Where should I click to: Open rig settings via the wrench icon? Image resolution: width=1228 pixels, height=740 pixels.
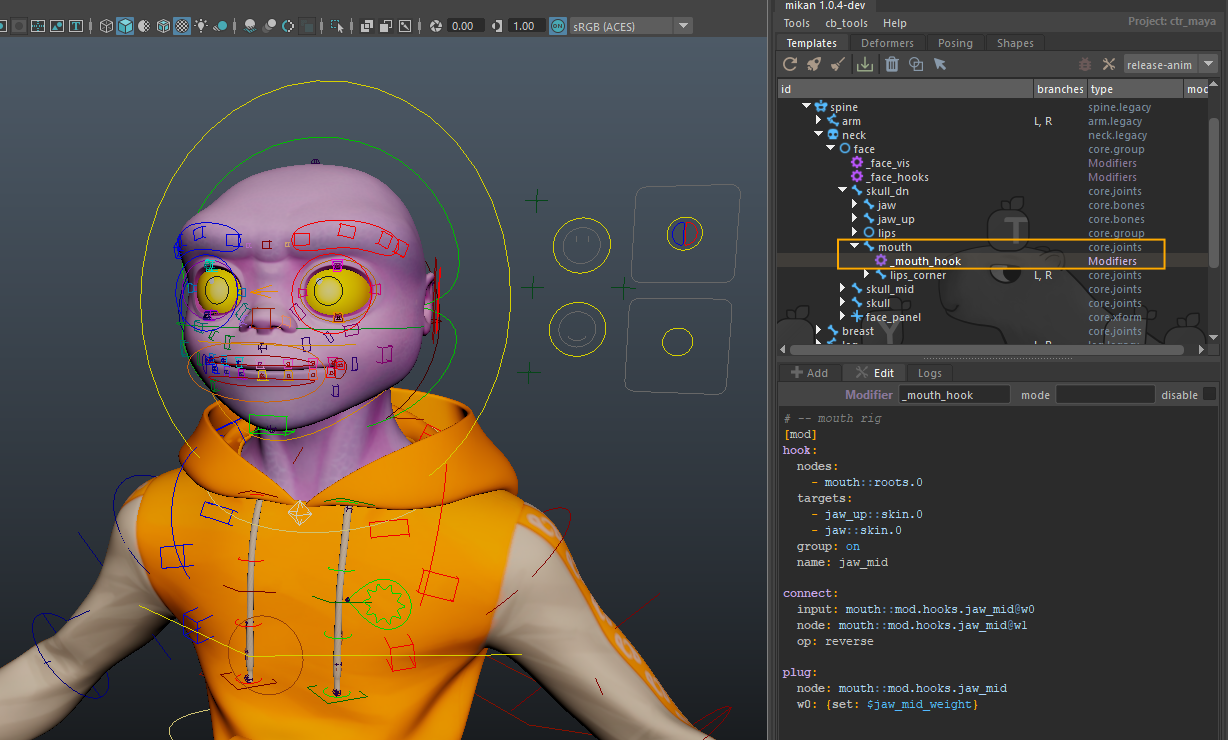click(1108, 64)
